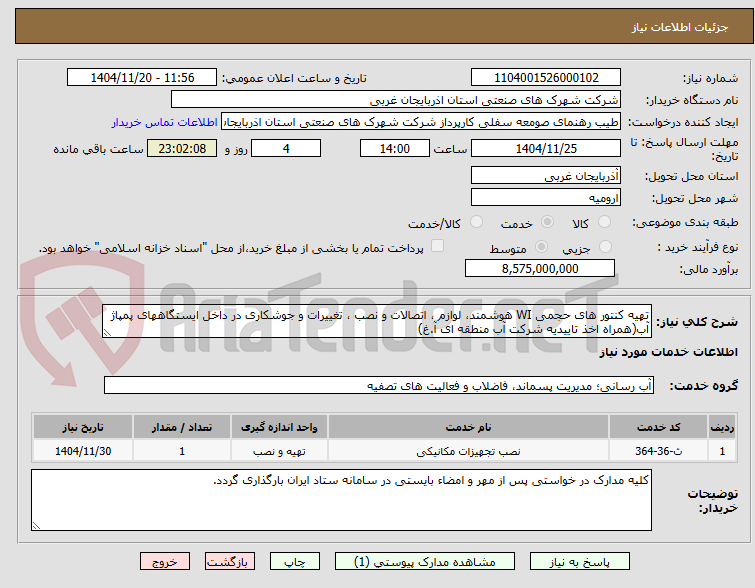Image resolution: width=755 pixels, height=588 pixels.
Task: Select the خدمت radio button
Action: coord(547,222)
